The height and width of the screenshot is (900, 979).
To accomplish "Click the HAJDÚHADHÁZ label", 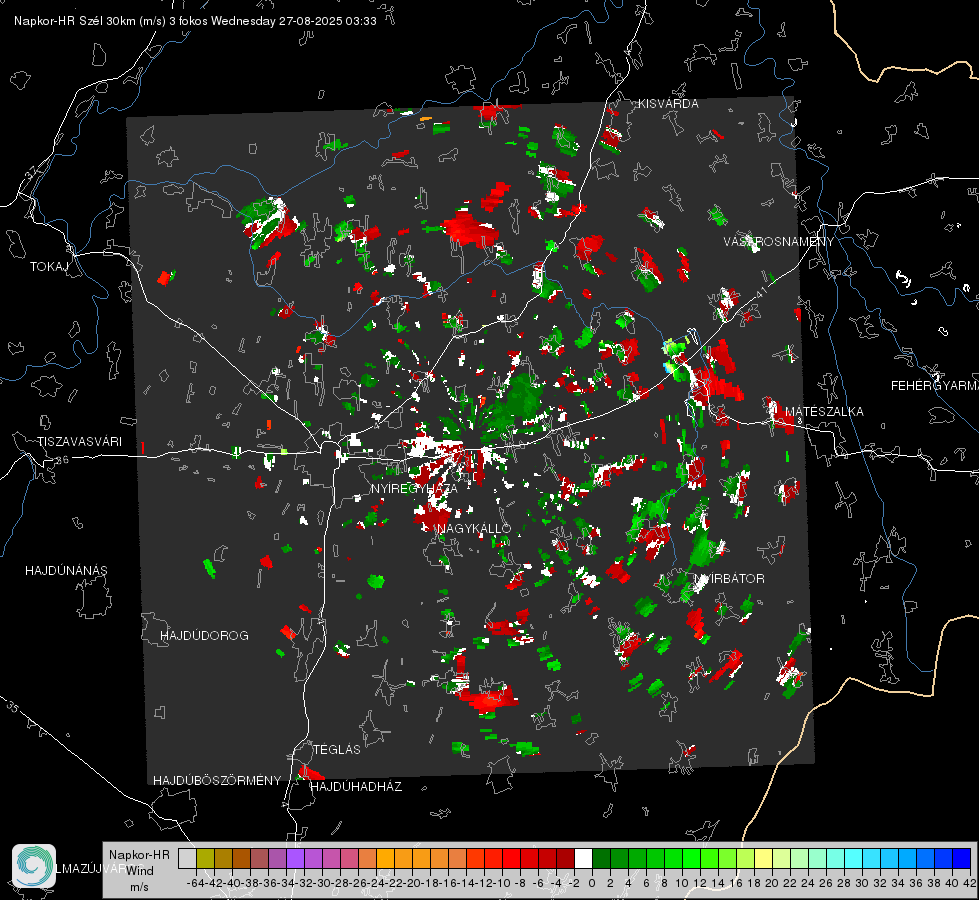I will [356, 786].
